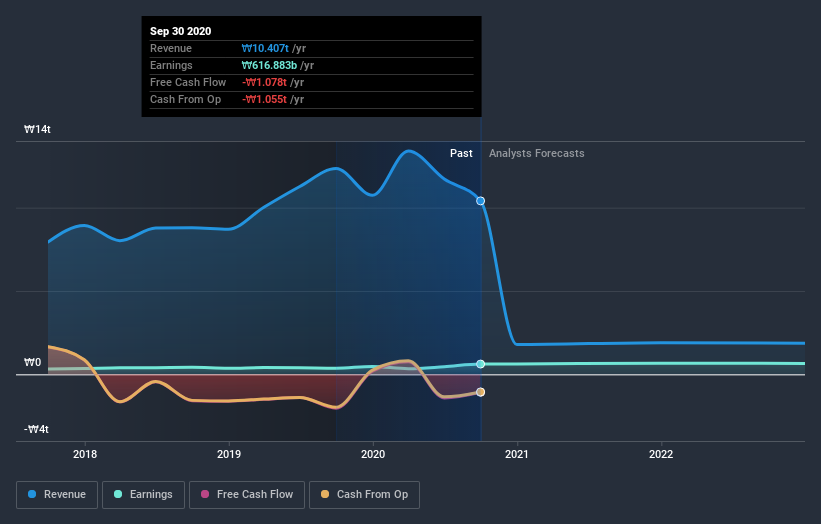Toggle the Revenue legend button

pyautogui.click(x=57, y=495)
